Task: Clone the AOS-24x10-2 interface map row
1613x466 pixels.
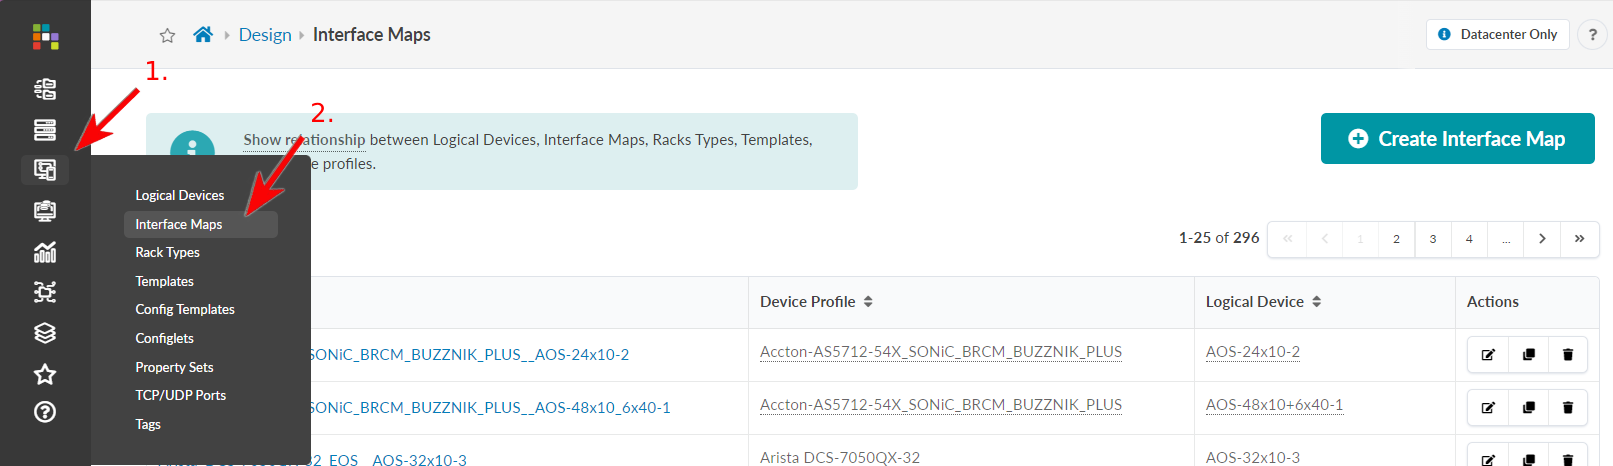Action: [1528, 355]
